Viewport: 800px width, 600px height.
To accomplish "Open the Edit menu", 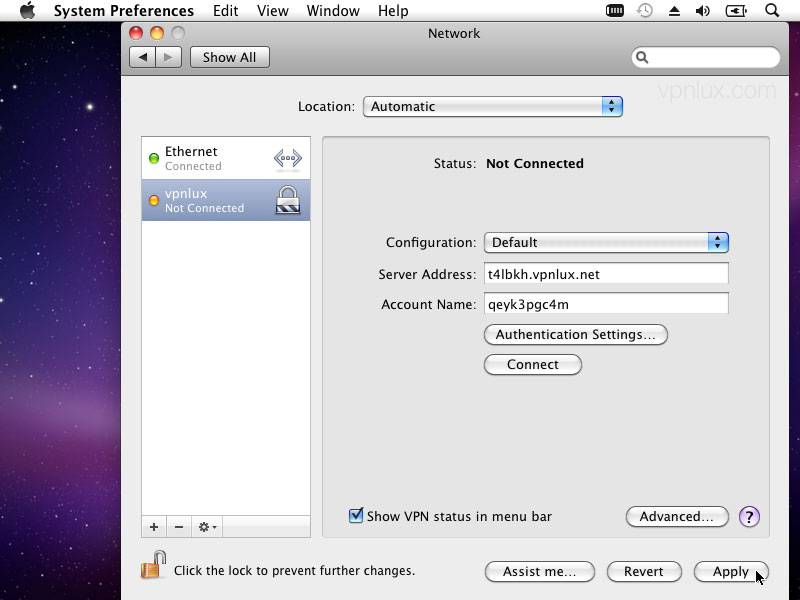I will pyautogui.click(x=226, y=11).
